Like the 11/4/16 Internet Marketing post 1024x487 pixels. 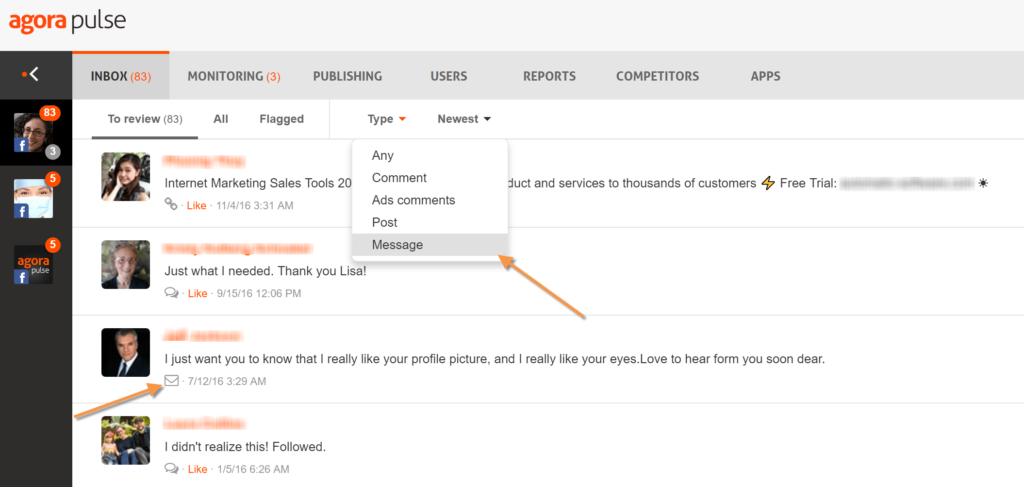[x=197, y=206]
